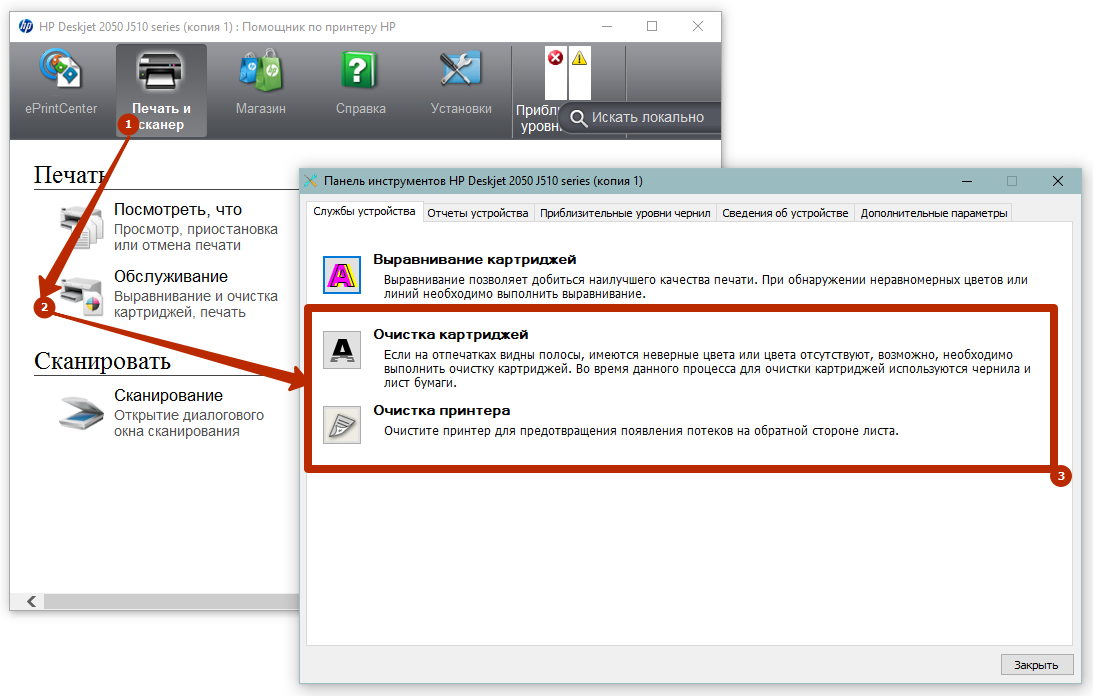This screenshot has height=696, width=1093.
Task: Open ePrintCenter icon in toolbar
Action: tap(60, 72)
